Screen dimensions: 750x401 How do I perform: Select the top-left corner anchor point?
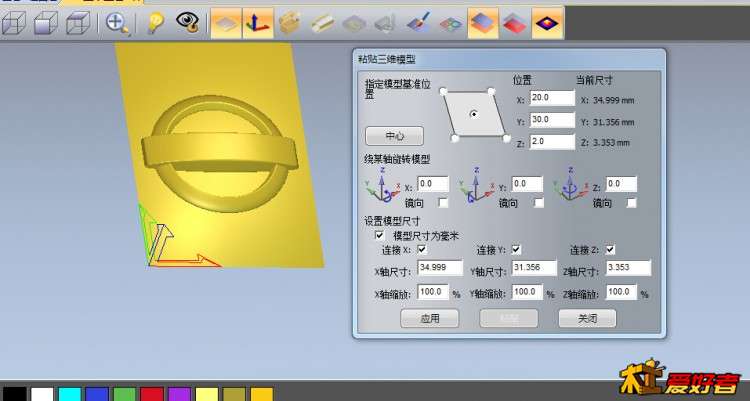pos(443,91)
